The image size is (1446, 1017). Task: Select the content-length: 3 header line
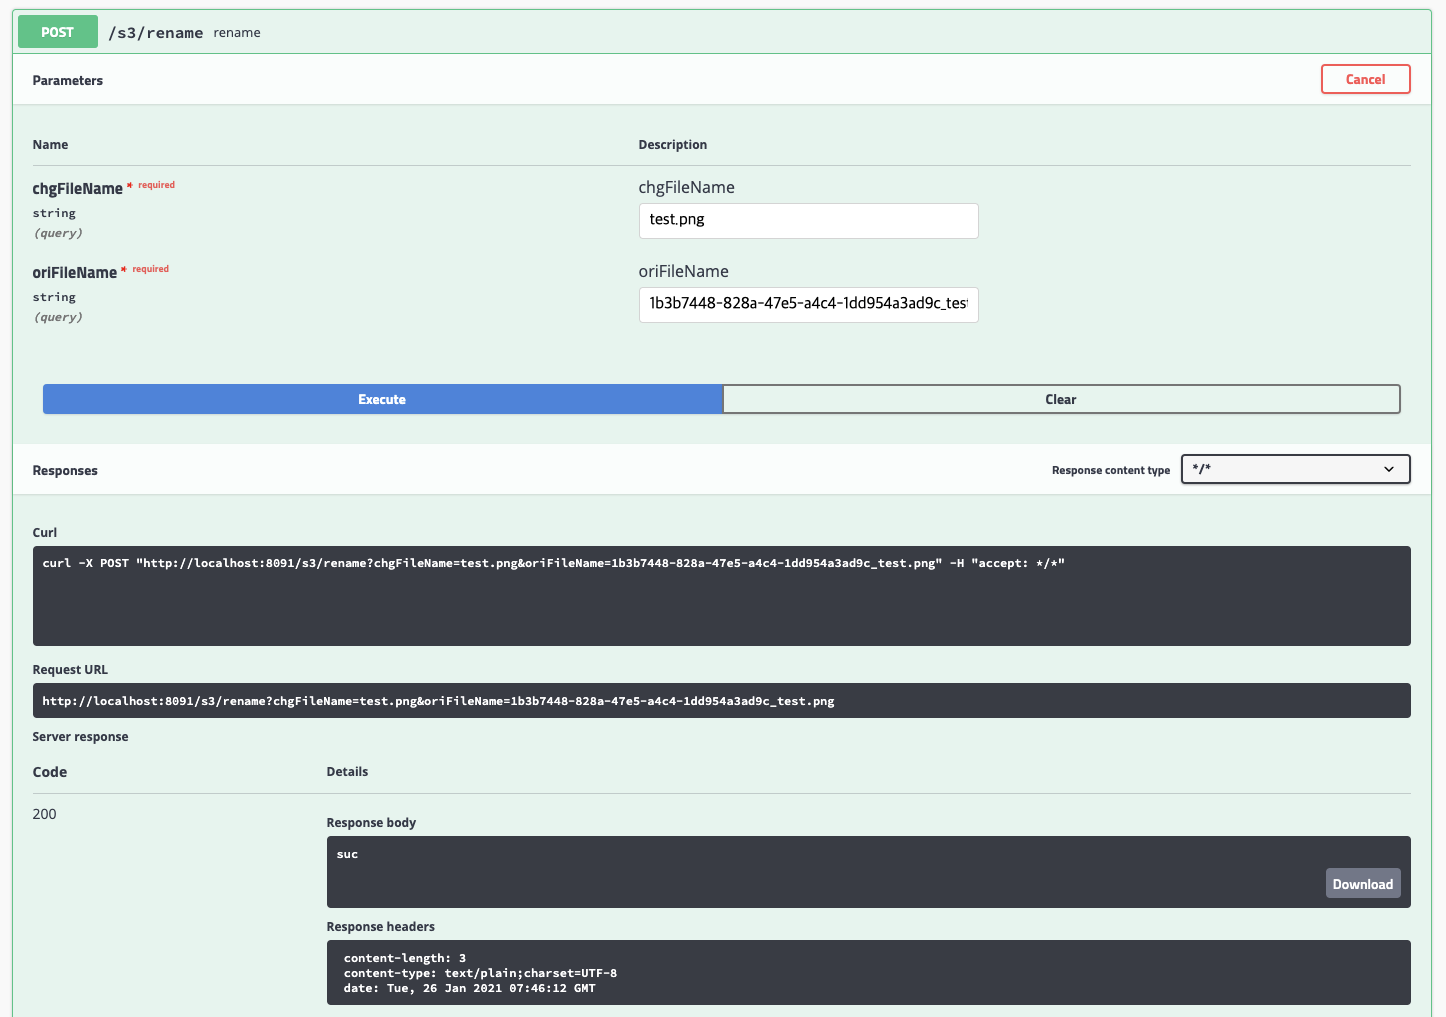point(405,958)
